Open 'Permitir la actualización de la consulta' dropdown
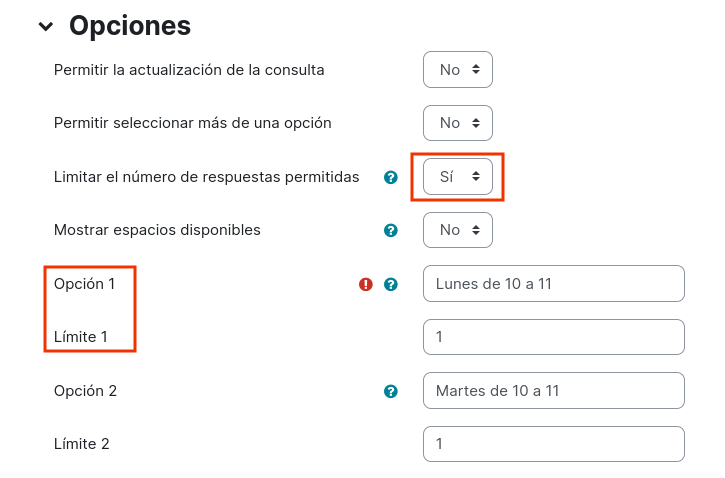 [458, 70]
